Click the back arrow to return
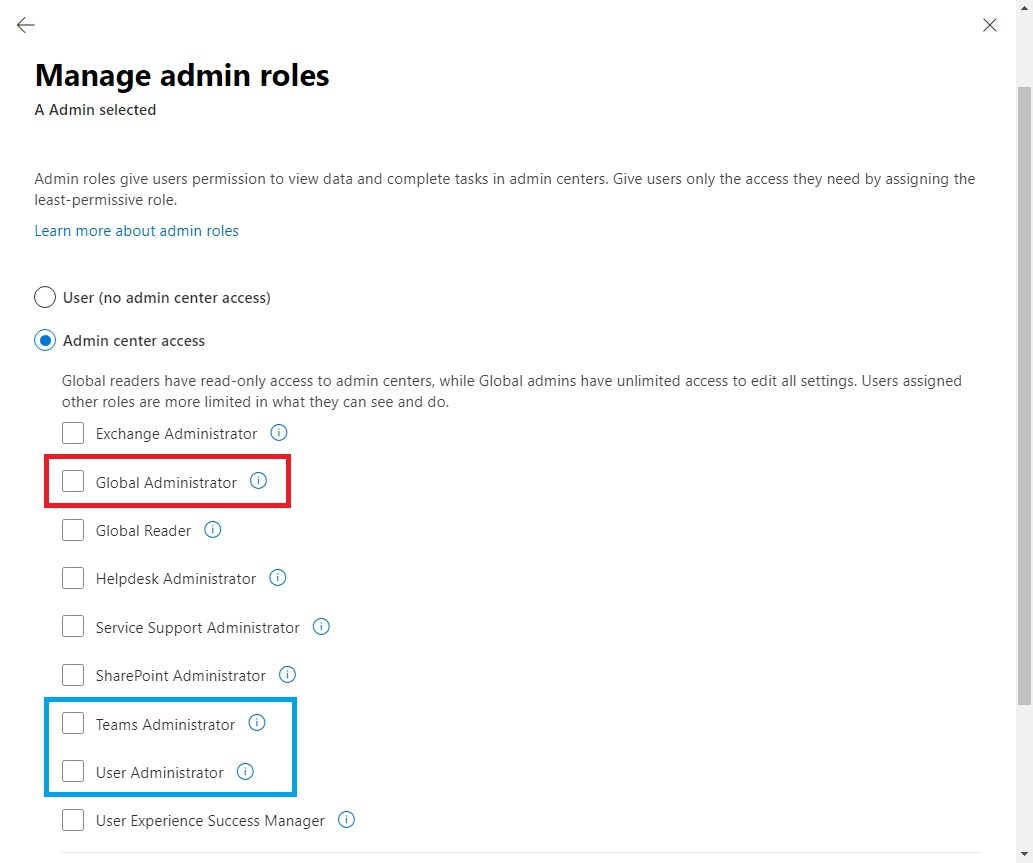The height and width of the screenshot is (863, 1033). point(25,25)
